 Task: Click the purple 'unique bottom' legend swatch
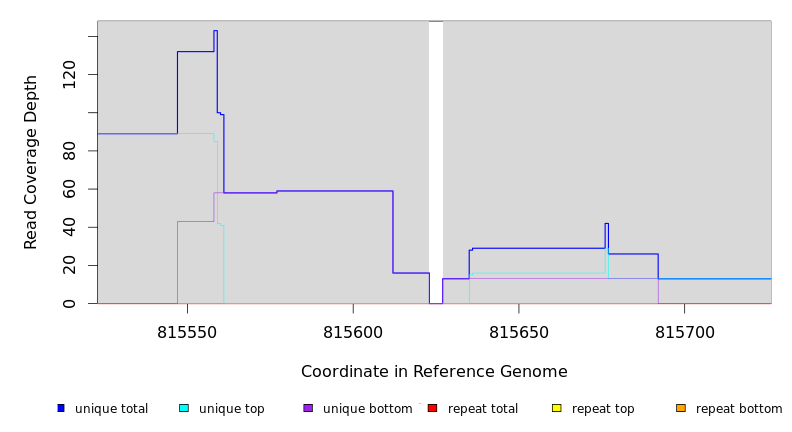pos(308,408)
